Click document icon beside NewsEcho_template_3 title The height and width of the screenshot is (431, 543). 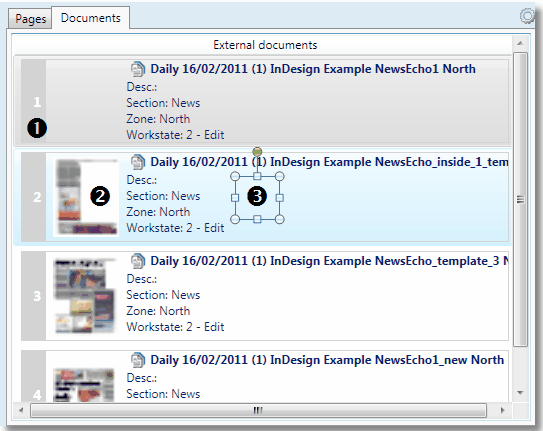pos(137,261)
